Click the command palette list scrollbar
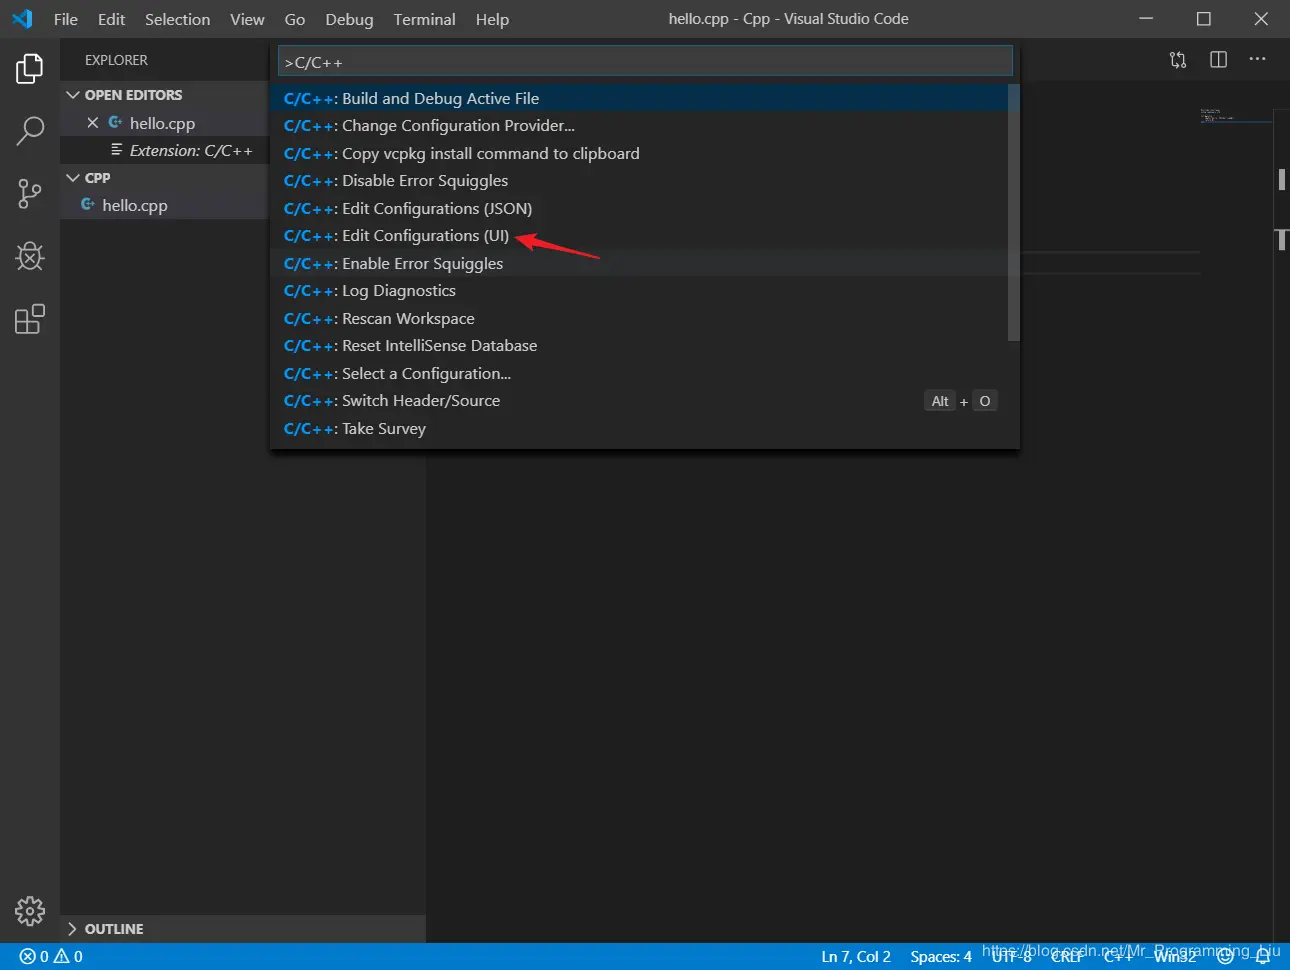1290x970 pixels. click(x=1013, y=213)
